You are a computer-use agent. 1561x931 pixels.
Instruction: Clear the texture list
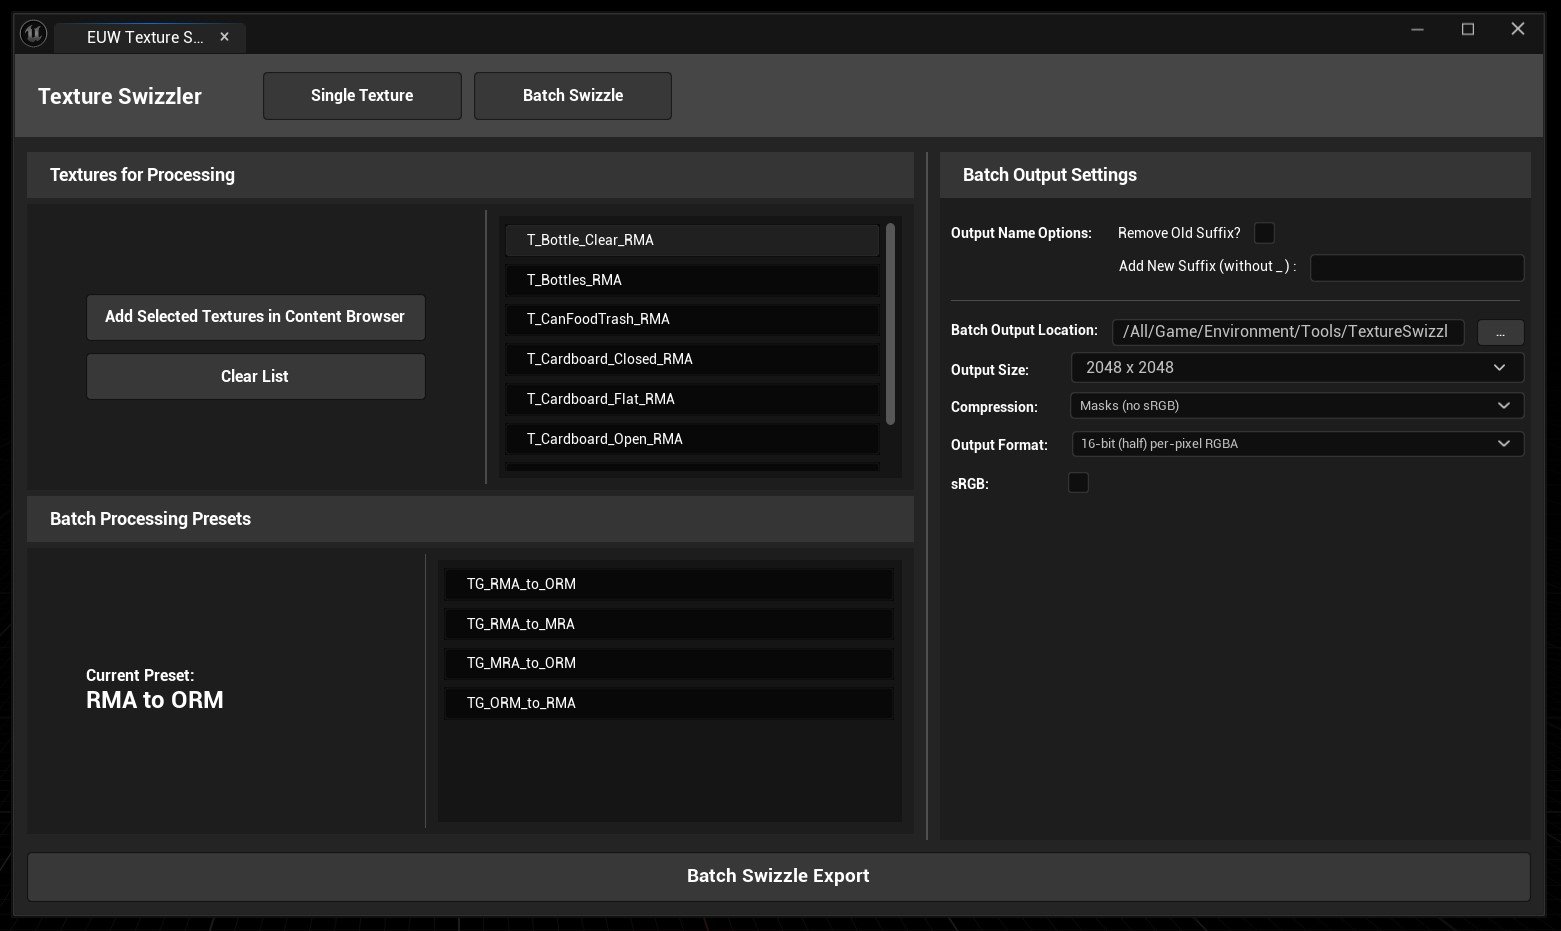[x=255, y=377]
